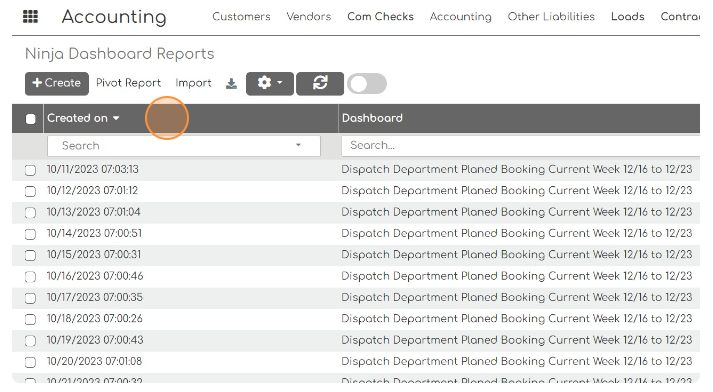Expand the Created on sort arrow

(116, 118)
